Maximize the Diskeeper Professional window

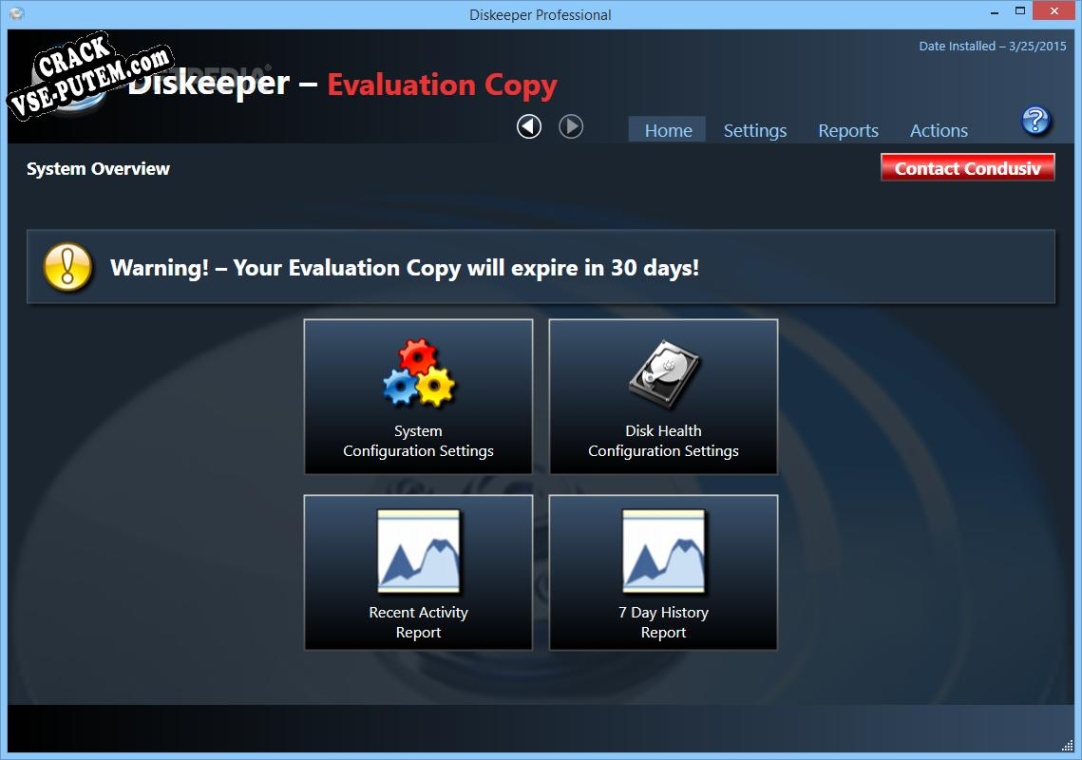coord(1020,11)
